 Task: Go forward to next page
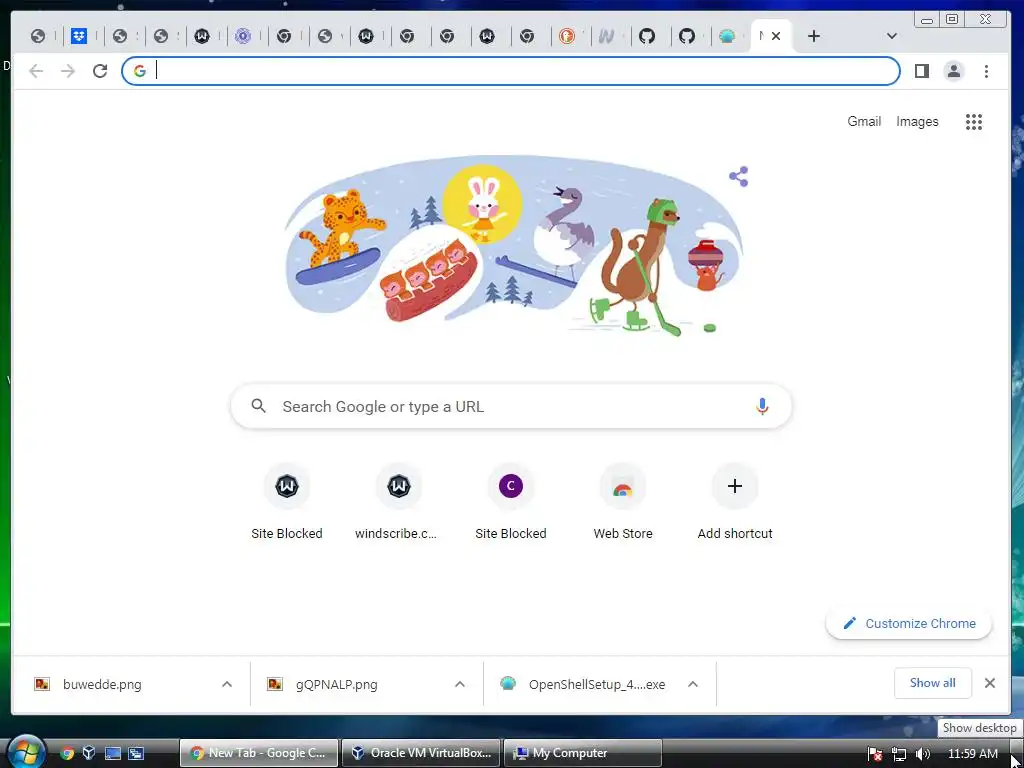click(x=68, y=71)
